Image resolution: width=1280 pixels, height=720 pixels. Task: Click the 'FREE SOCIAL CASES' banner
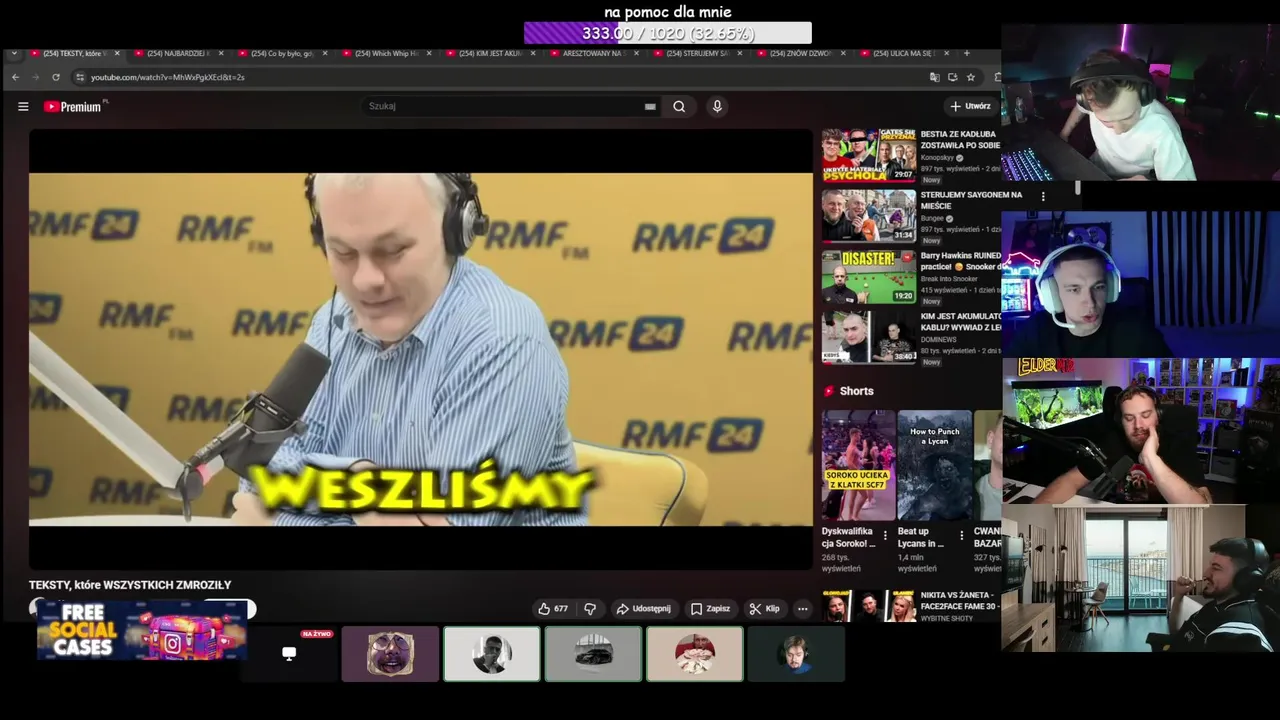[142, 631]
